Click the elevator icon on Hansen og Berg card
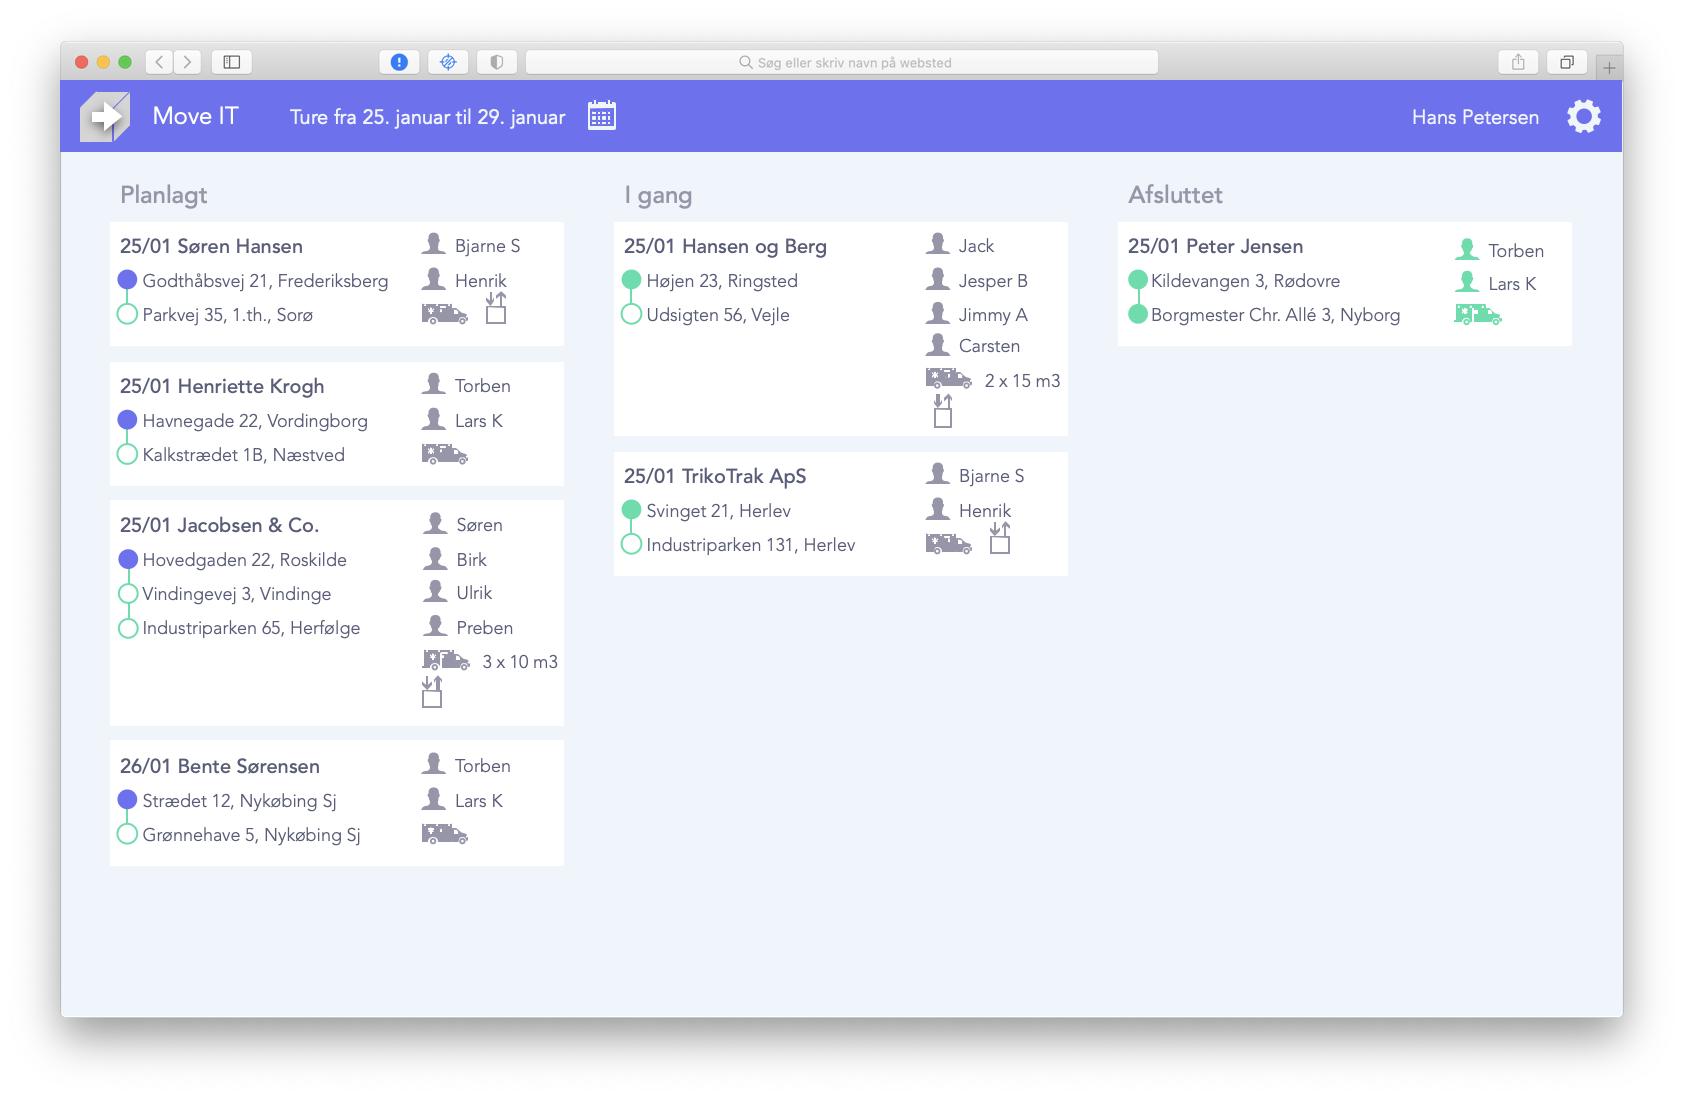This screenshot has width=1684, height=1098. [x=943, y=411]
